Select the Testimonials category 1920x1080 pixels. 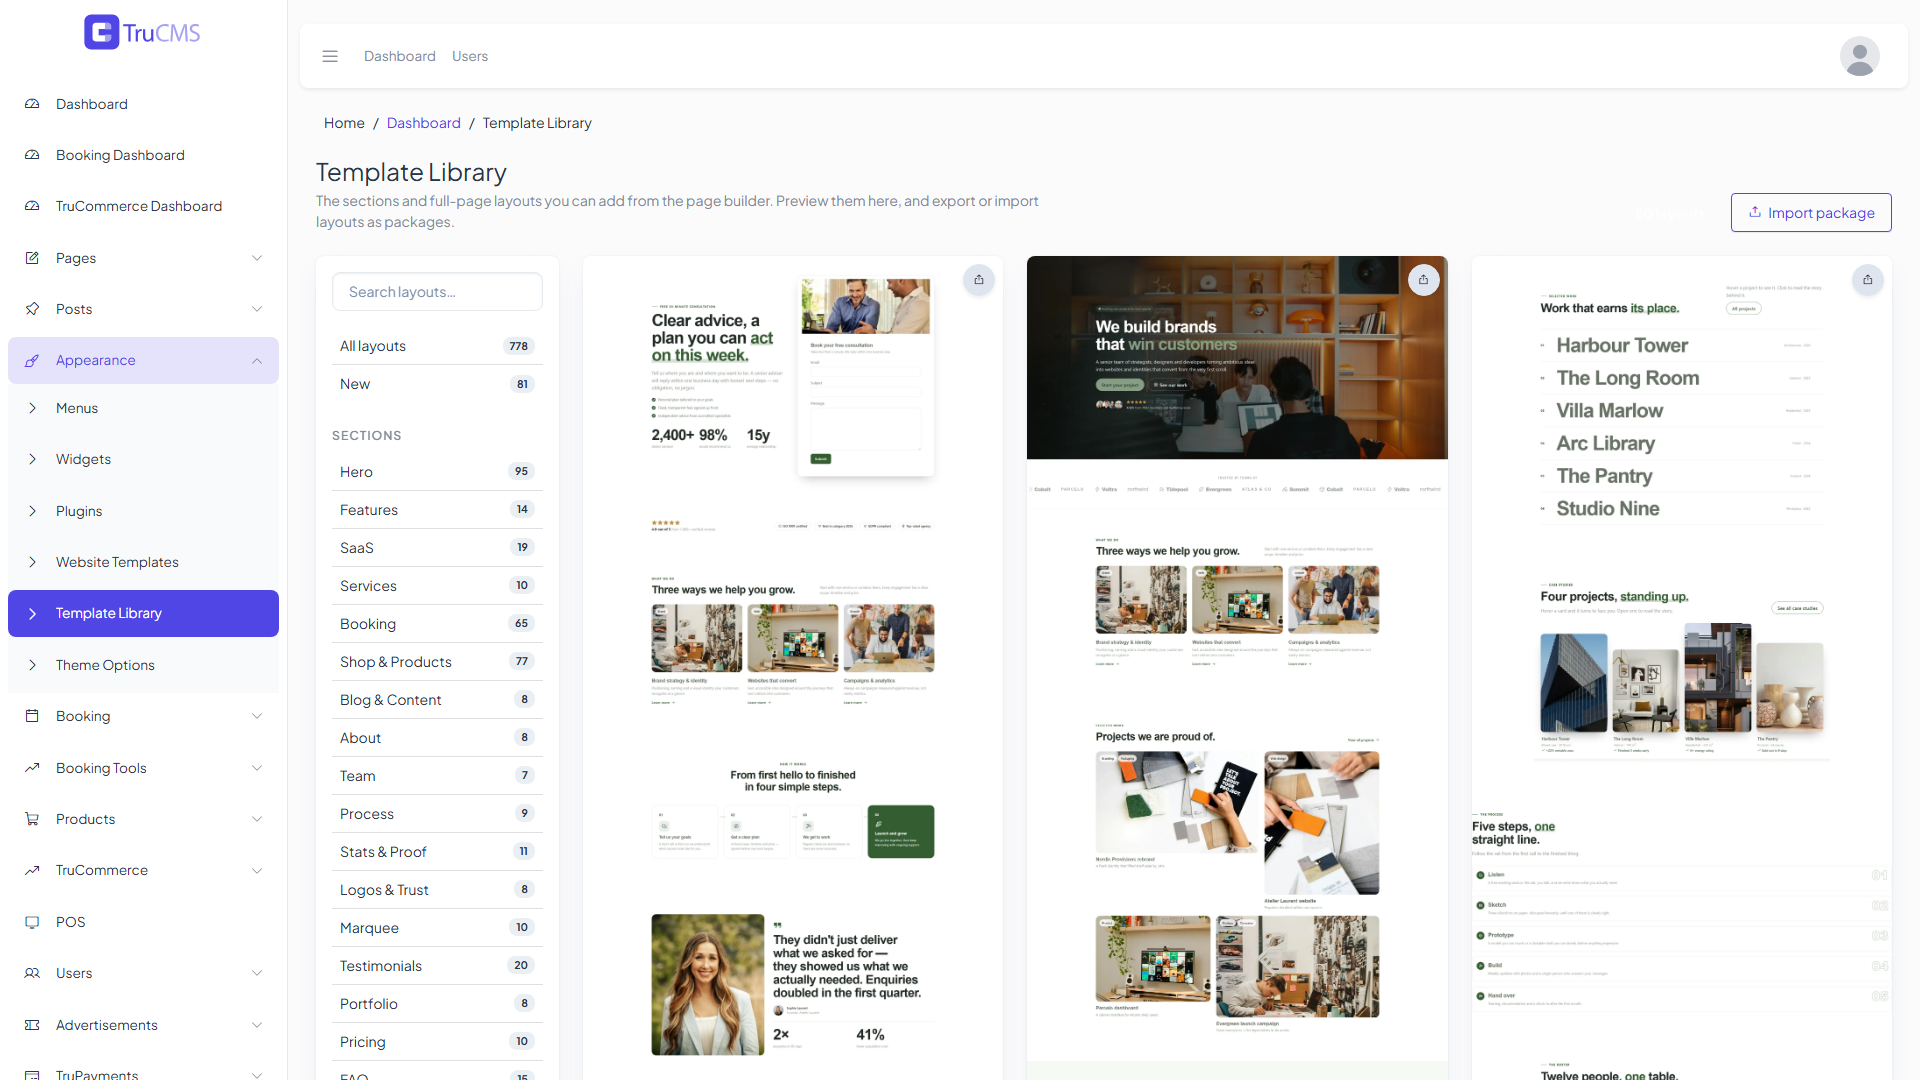437,966
